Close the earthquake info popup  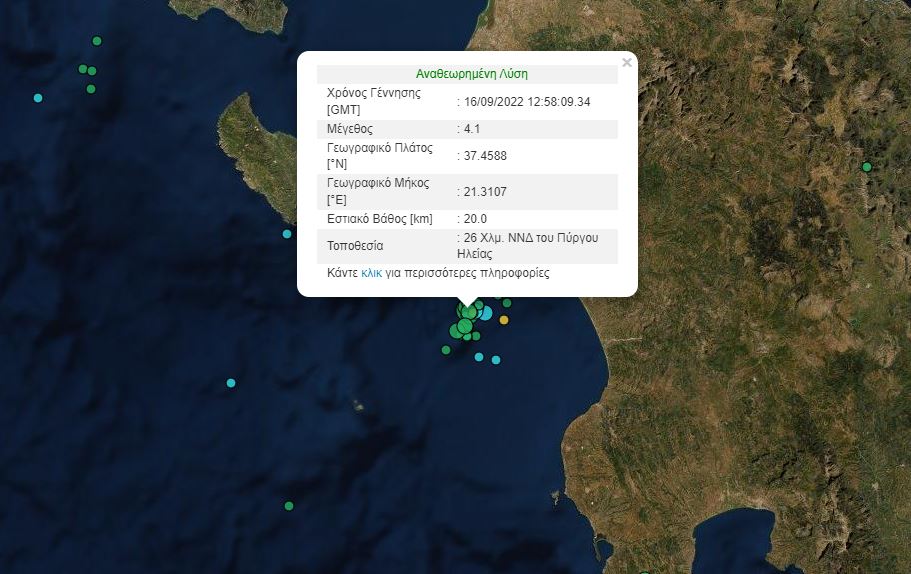click(x=626, y=62)
